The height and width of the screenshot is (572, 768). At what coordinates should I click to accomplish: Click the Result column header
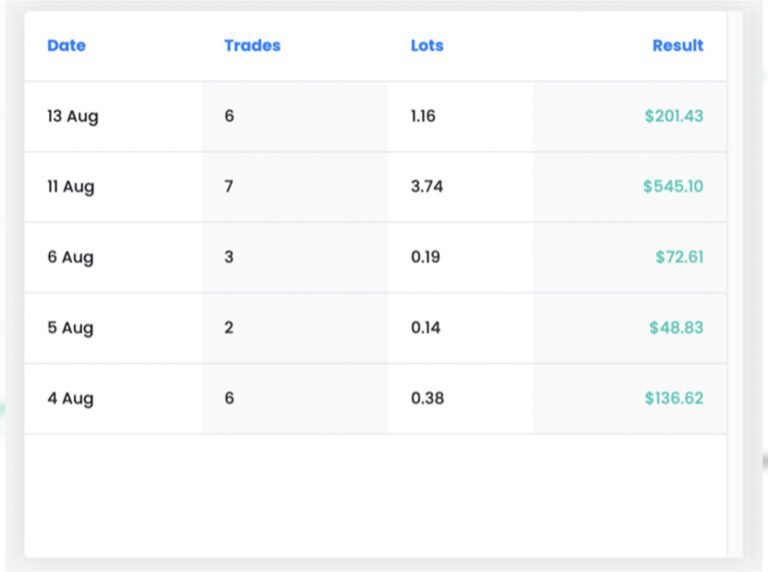click(x=677, y=46)
